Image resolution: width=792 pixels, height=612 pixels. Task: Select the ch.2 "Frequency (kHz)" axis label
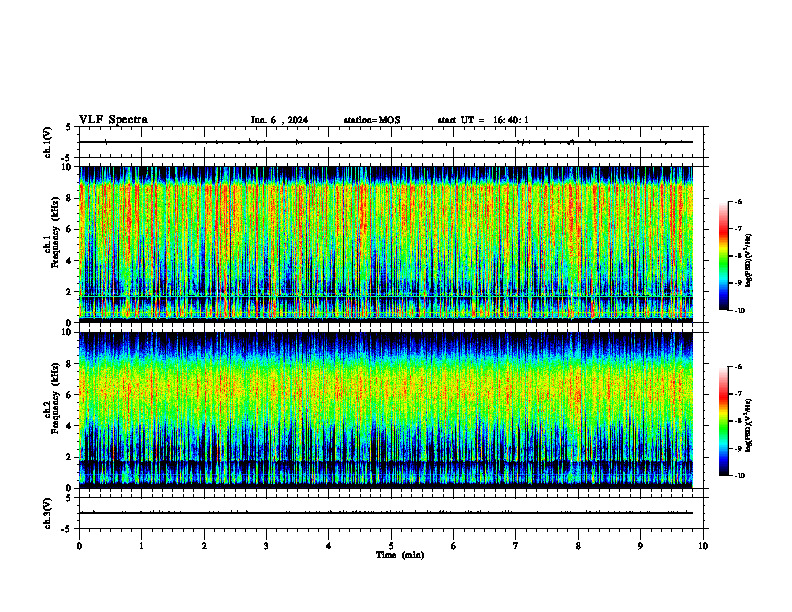[x=54, y=398]
